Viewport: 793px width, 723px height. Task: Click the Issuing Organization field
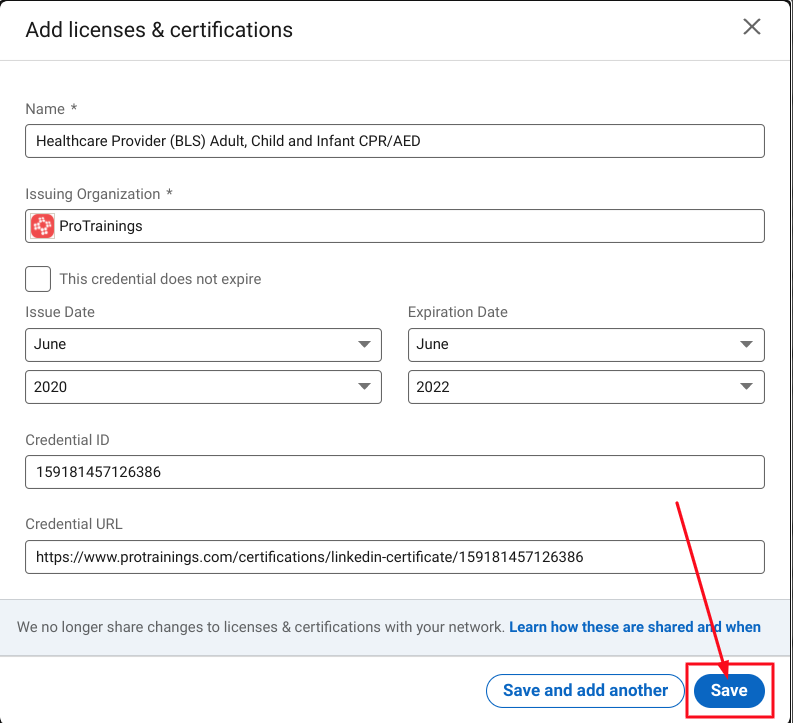[x=395, y=226]
